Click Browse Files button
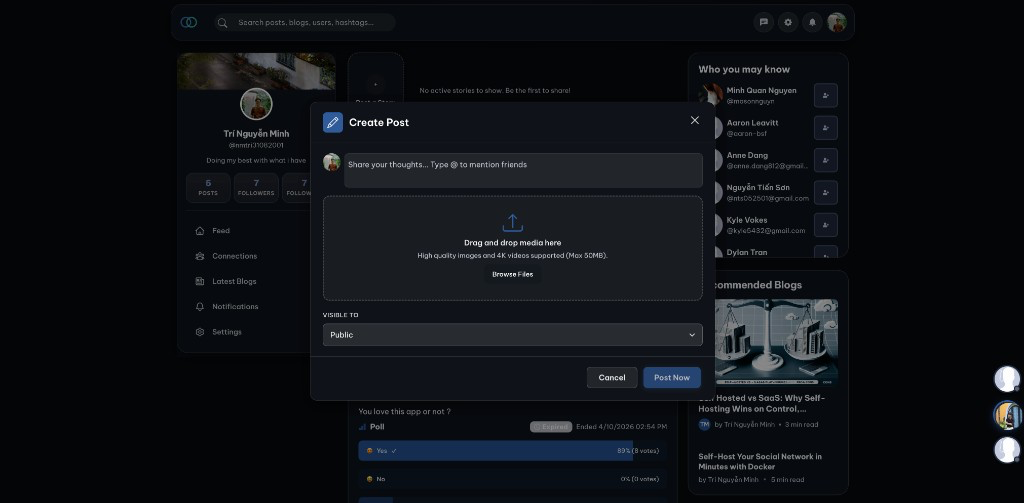Screen dimensions: 1024x503 coord(513,274)
